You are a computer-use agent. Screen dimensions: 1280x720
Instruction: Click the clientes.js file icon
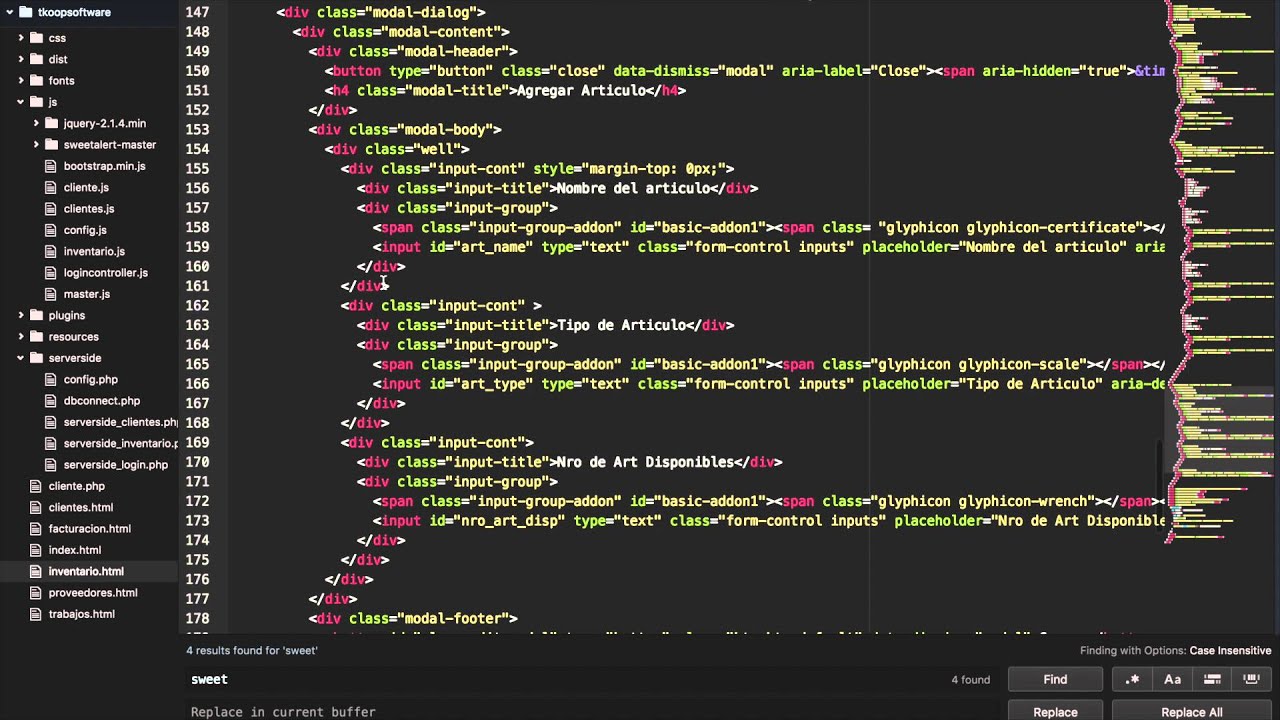pyautogui.click(x=52, y=208)
